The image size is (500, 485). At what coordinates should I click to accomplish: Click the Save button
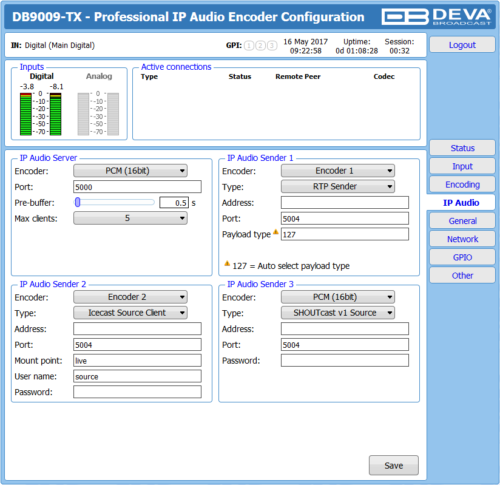(x=394, y=465)
